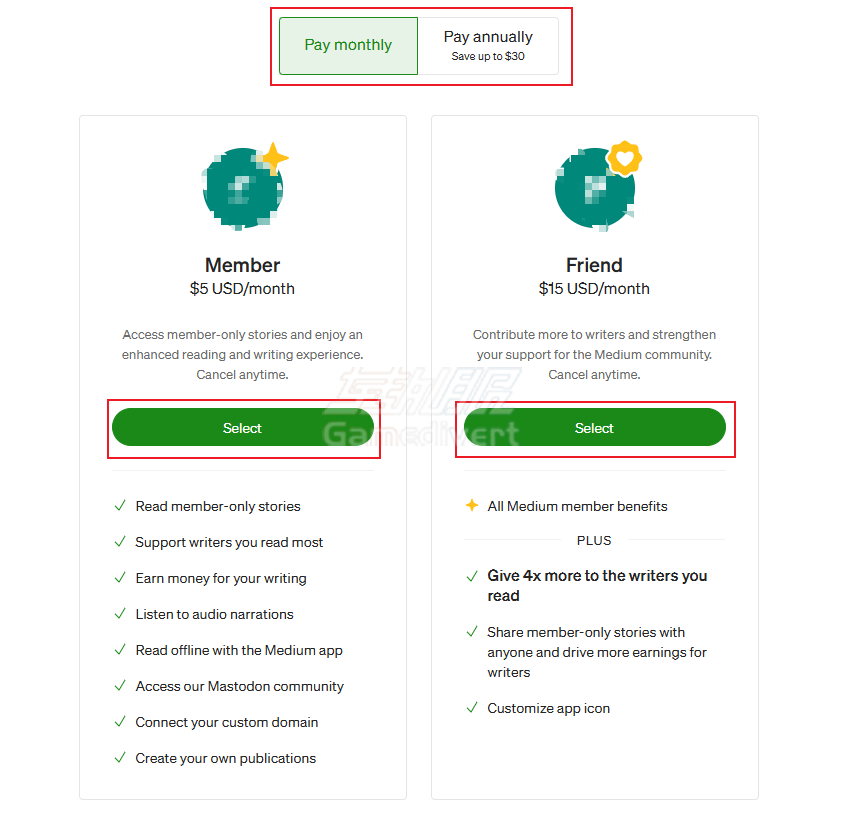Click the checkmark beside Customize app icon
Image resolution: width=844 pixels, height=813 pixels.
[x=471, y=708]
